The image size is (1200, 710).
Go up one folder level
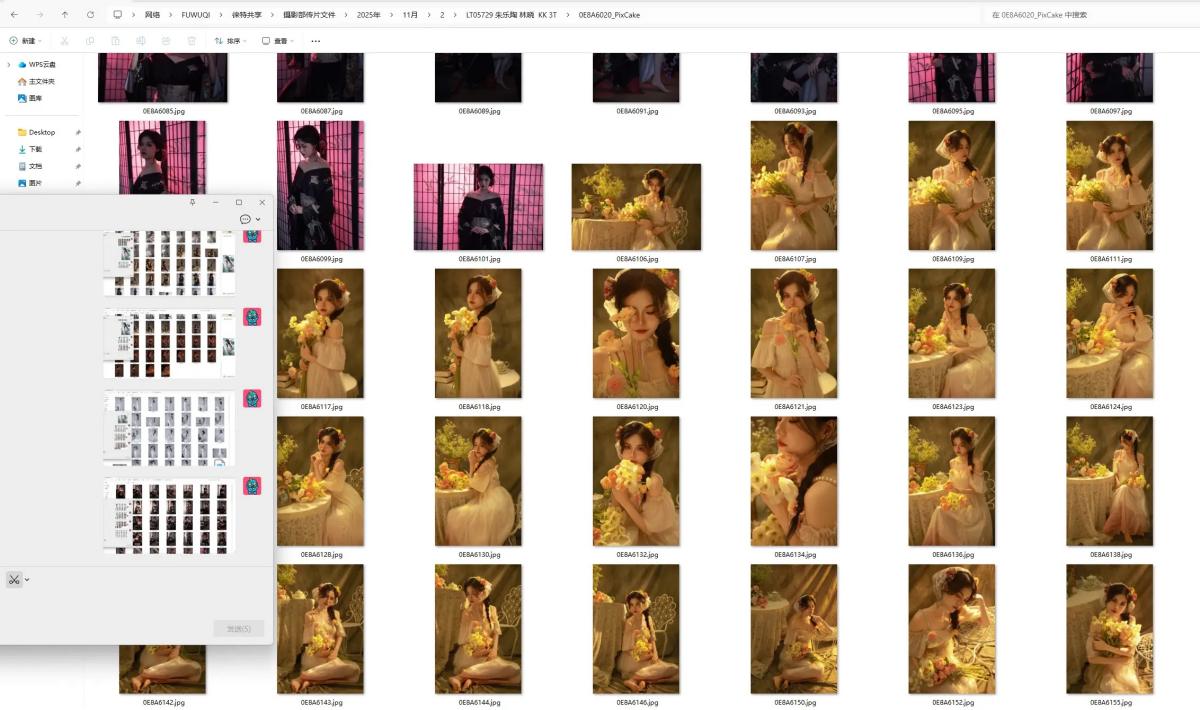65,15
